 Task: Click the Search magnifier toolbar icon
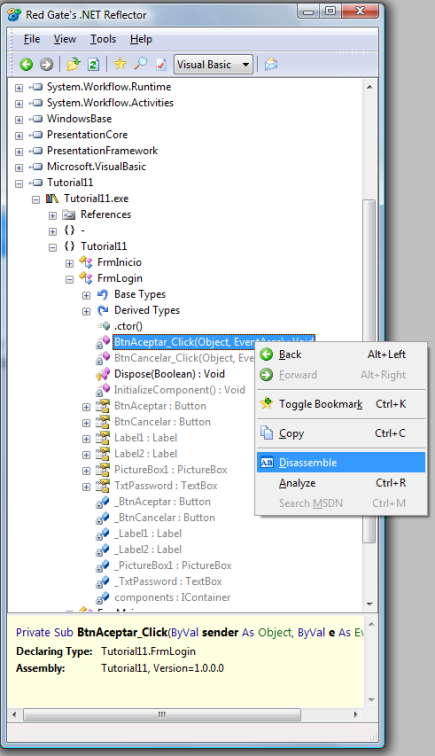[x=140, y=64]
